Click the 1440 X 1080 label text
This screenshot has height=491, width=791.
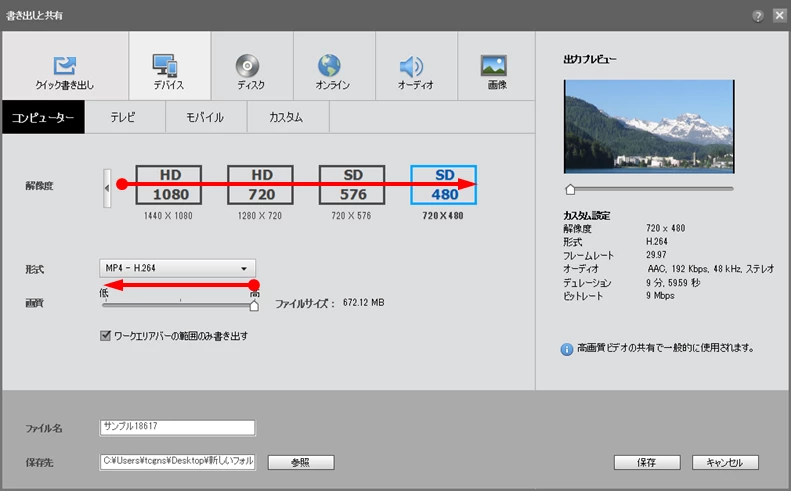coord(168,216)
